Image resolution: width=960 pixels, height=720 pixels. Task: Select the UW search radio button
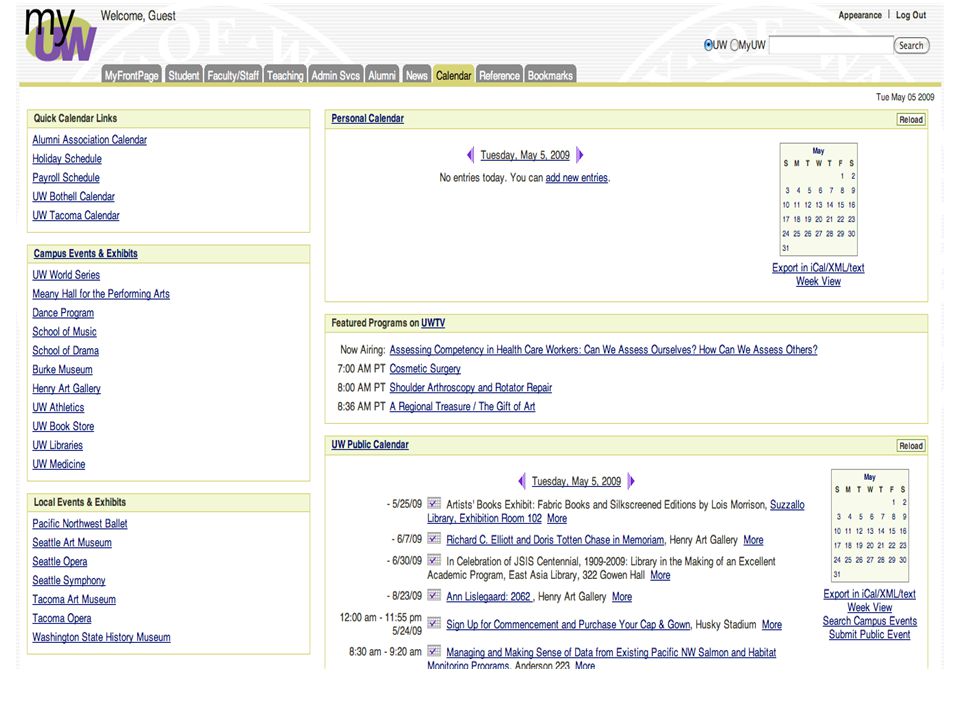click(x=708, y=45)
